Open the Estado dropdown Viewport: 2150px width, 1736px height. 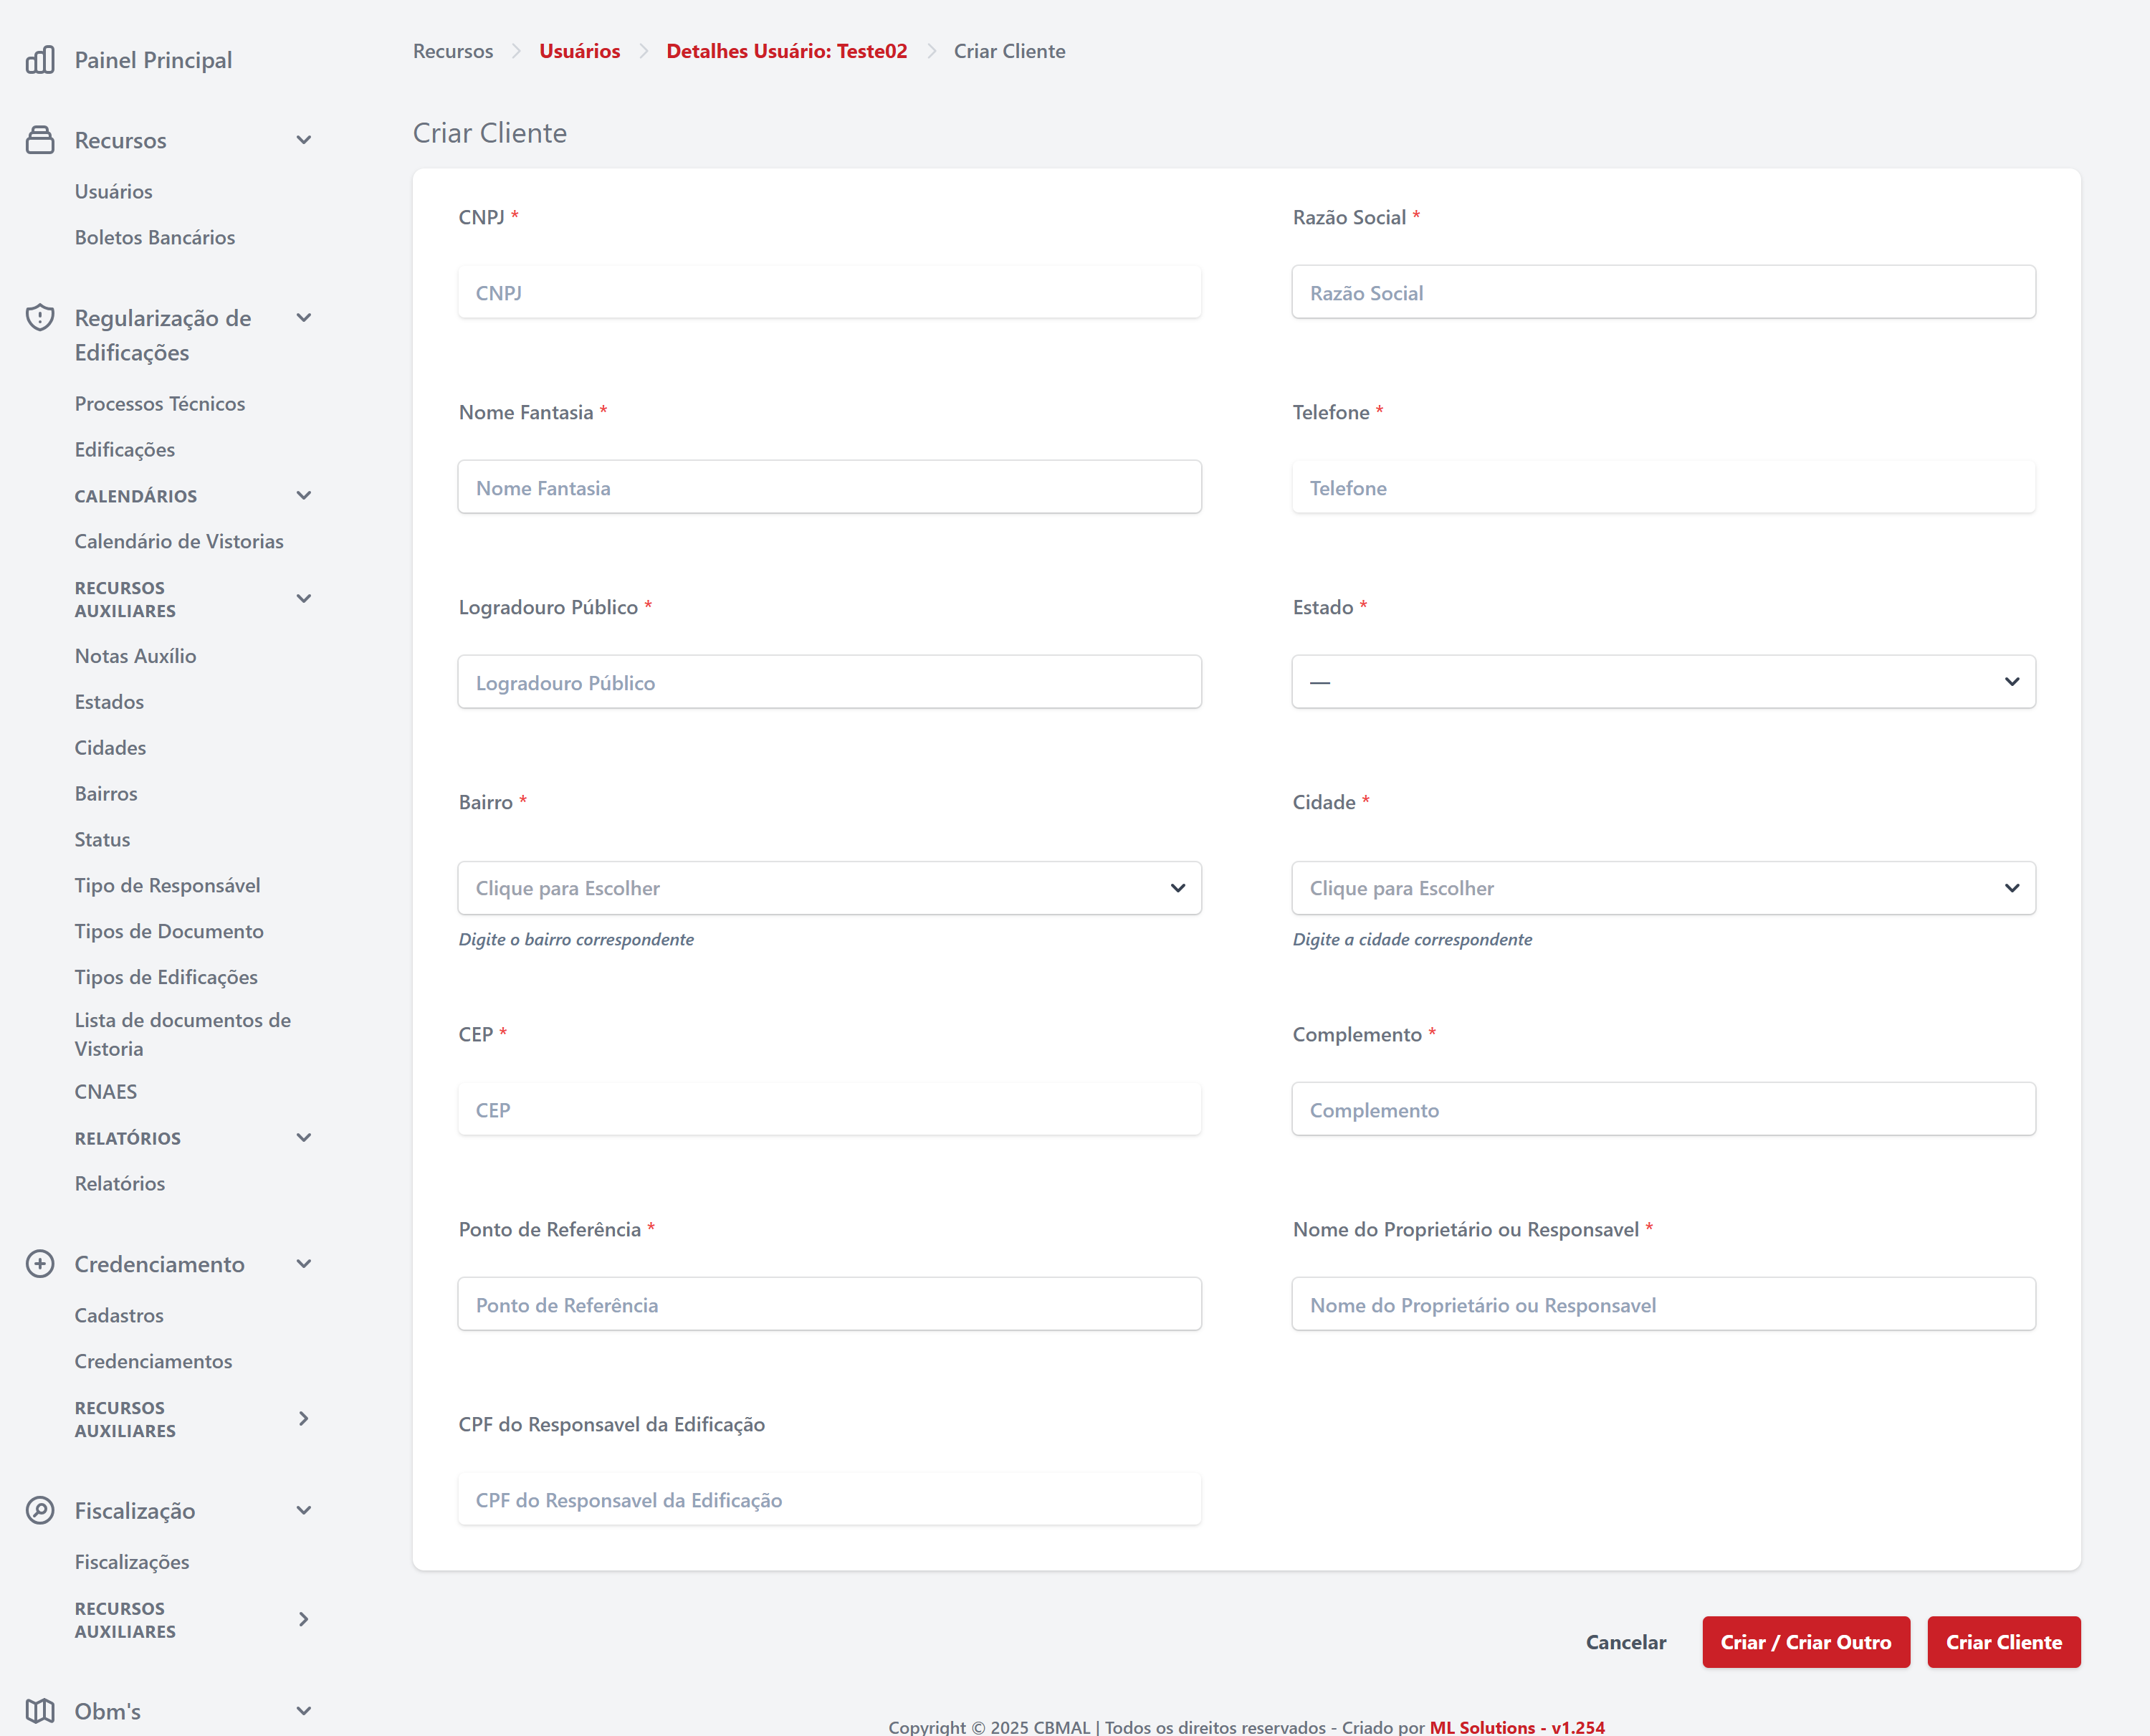pos(1663,682)
